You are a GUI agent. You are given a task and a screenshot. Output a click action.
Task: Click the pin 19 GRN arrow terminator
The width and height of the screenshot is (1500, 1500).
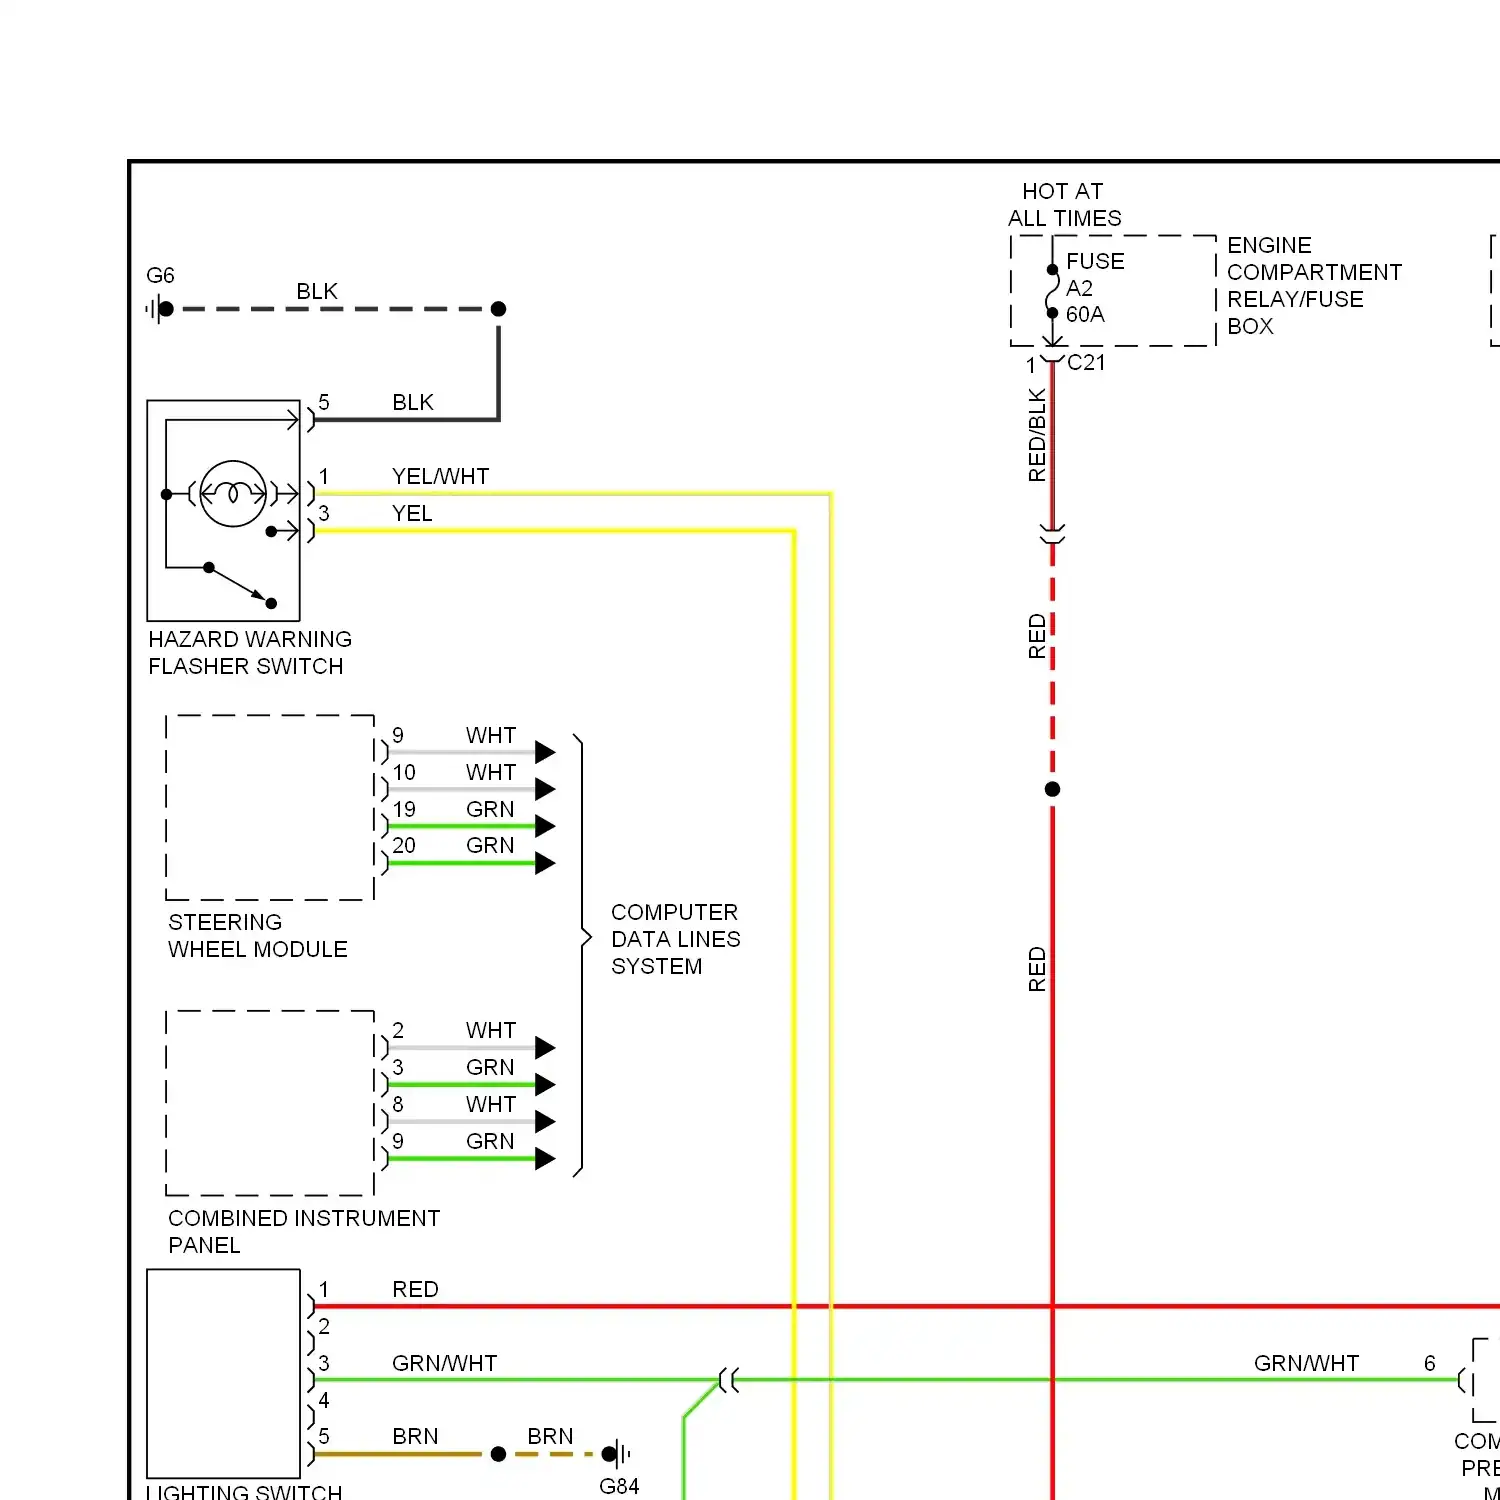[x=545, y=826]
